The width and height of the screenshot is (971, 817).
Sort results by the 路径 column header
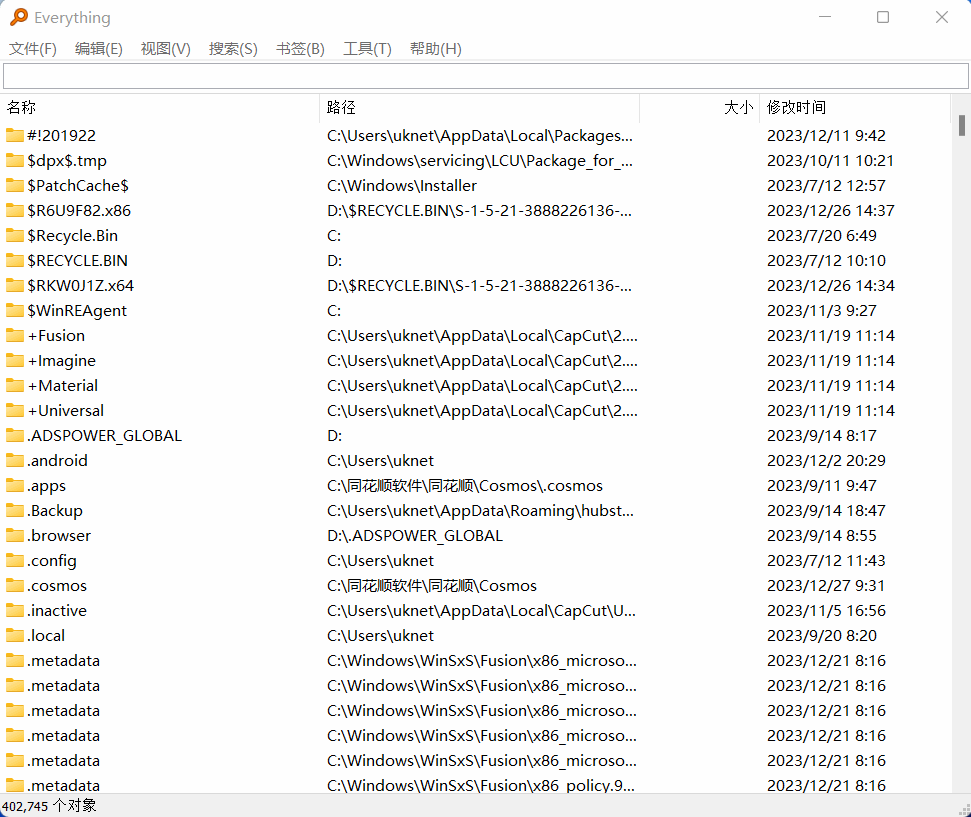pos(480,108)
